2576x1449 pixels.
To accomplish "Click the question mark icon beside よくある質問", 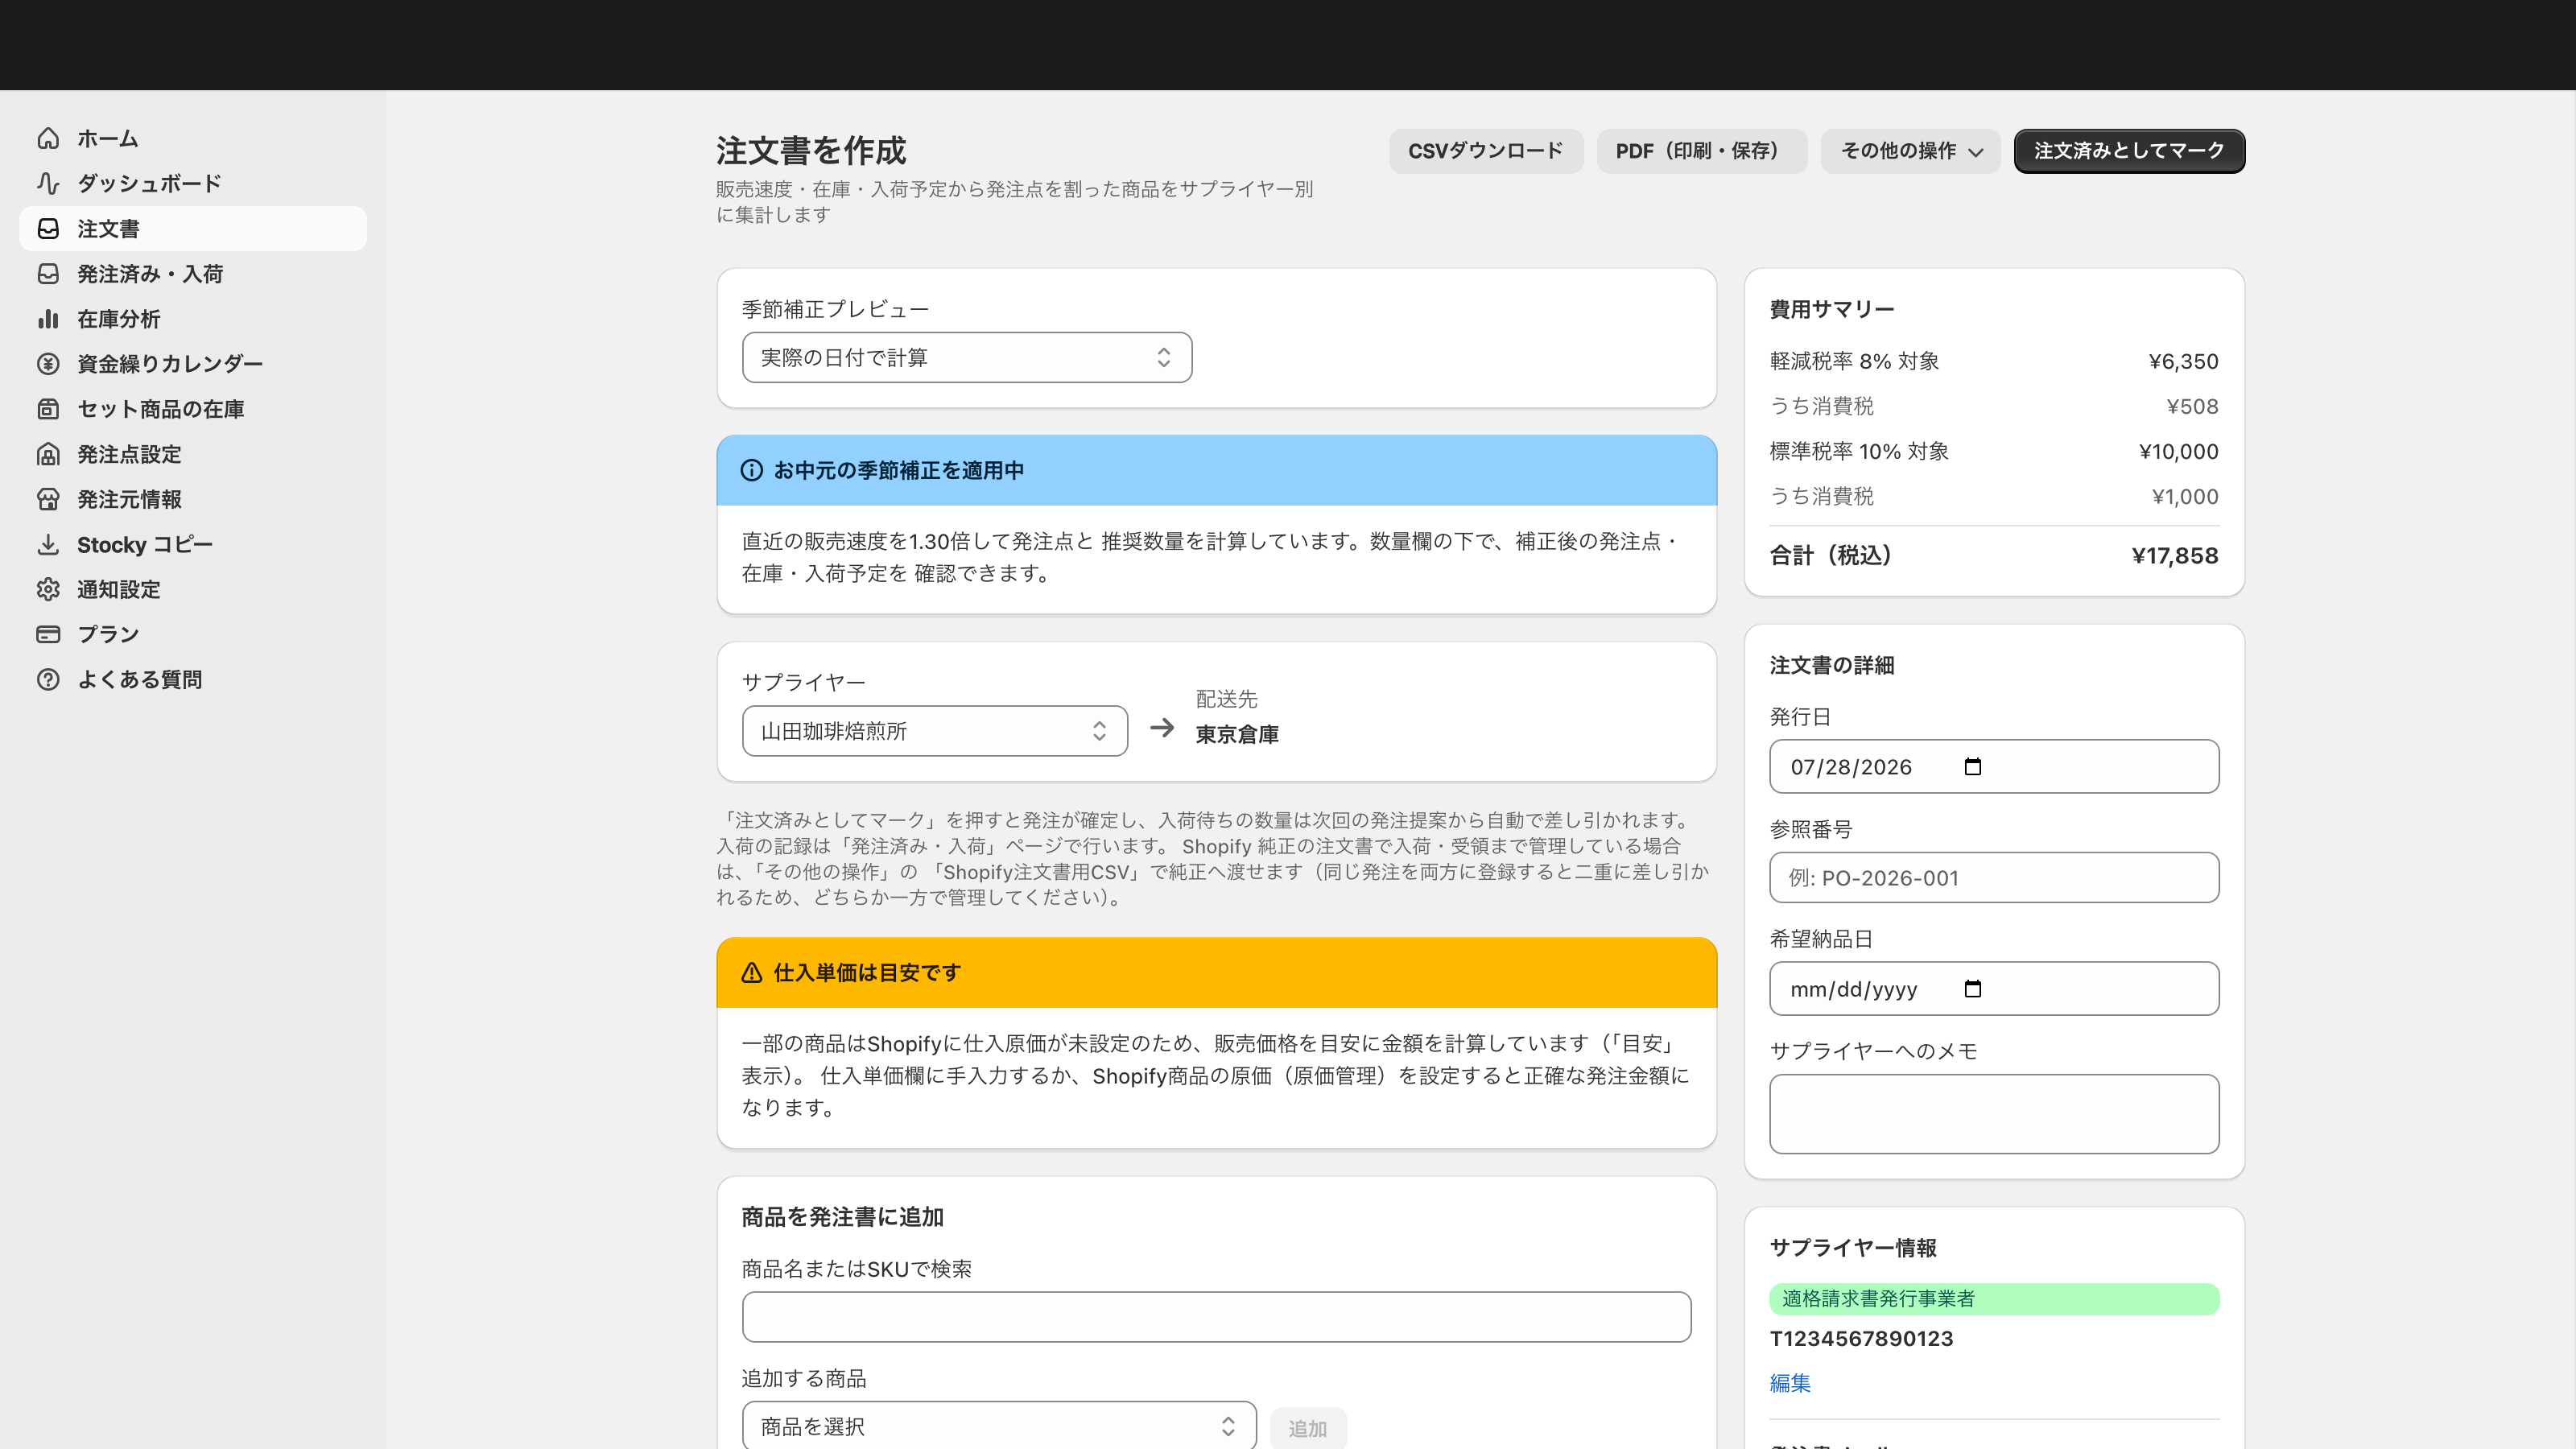I will [48, 679].
